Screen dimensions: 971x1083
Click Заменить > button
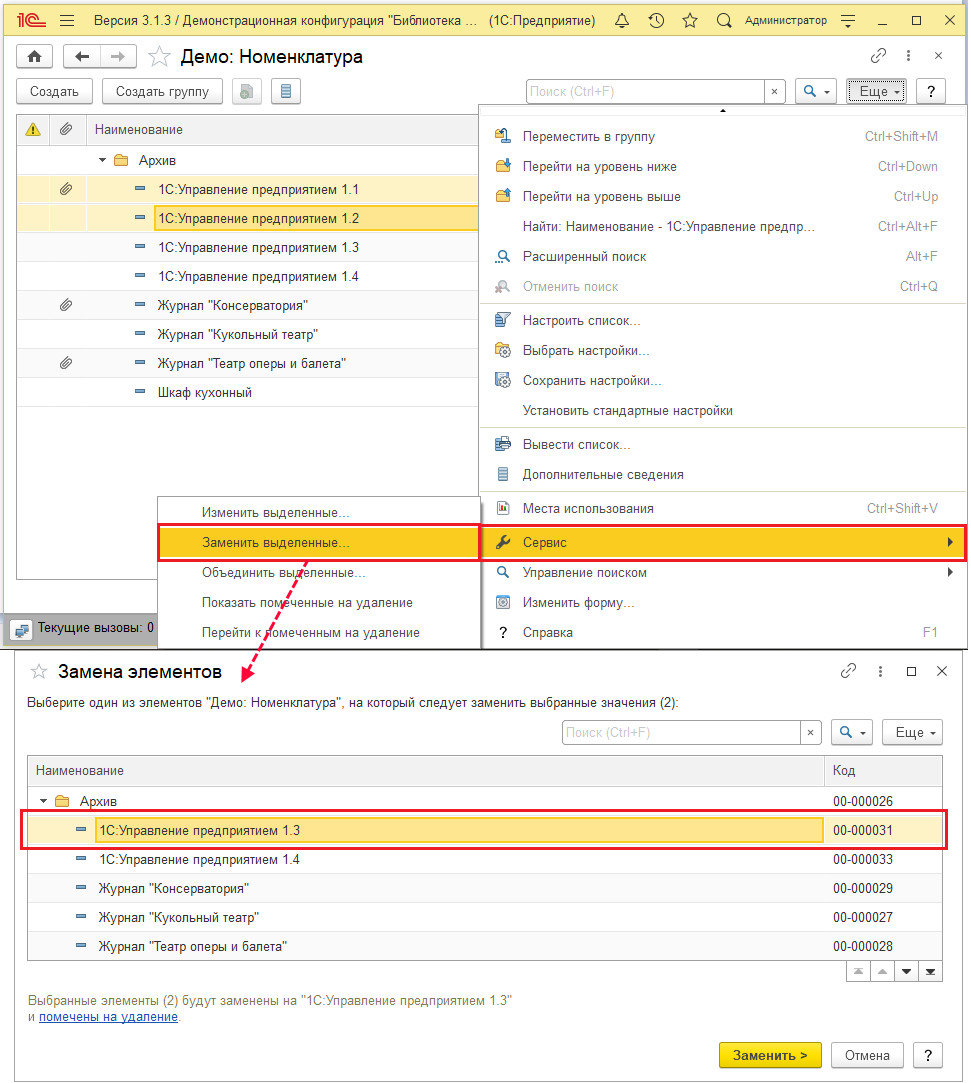[770, 1055]
